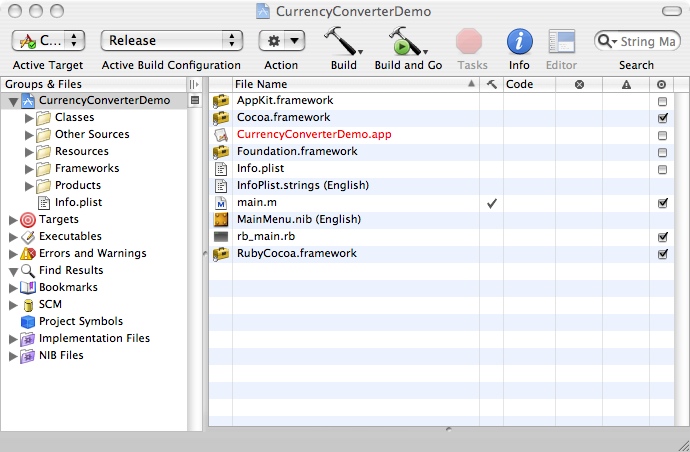Expand the SCM group
Screen dimensions: 690x452
(x=13, y=305)
